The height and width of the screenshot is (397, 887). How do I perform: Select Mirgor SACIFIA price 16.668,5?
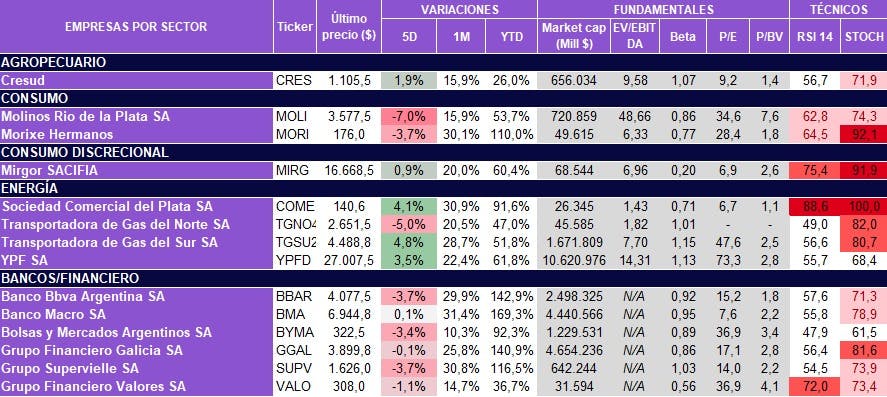coord(348,170)
